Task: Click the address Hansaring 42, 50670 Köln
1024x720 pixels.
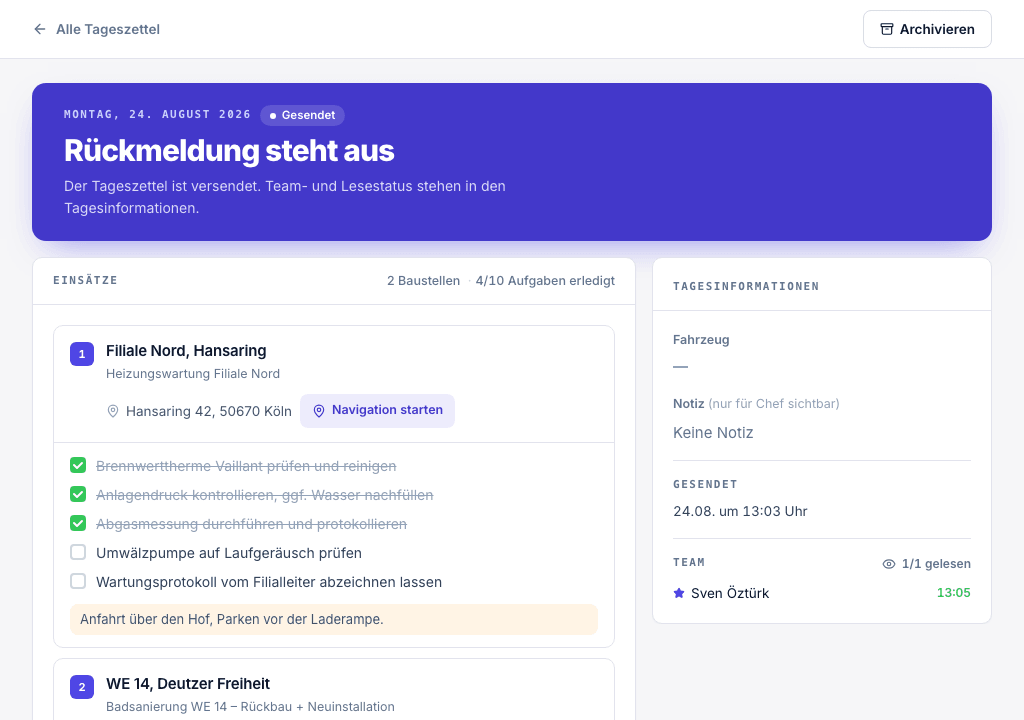Action: 209,411
